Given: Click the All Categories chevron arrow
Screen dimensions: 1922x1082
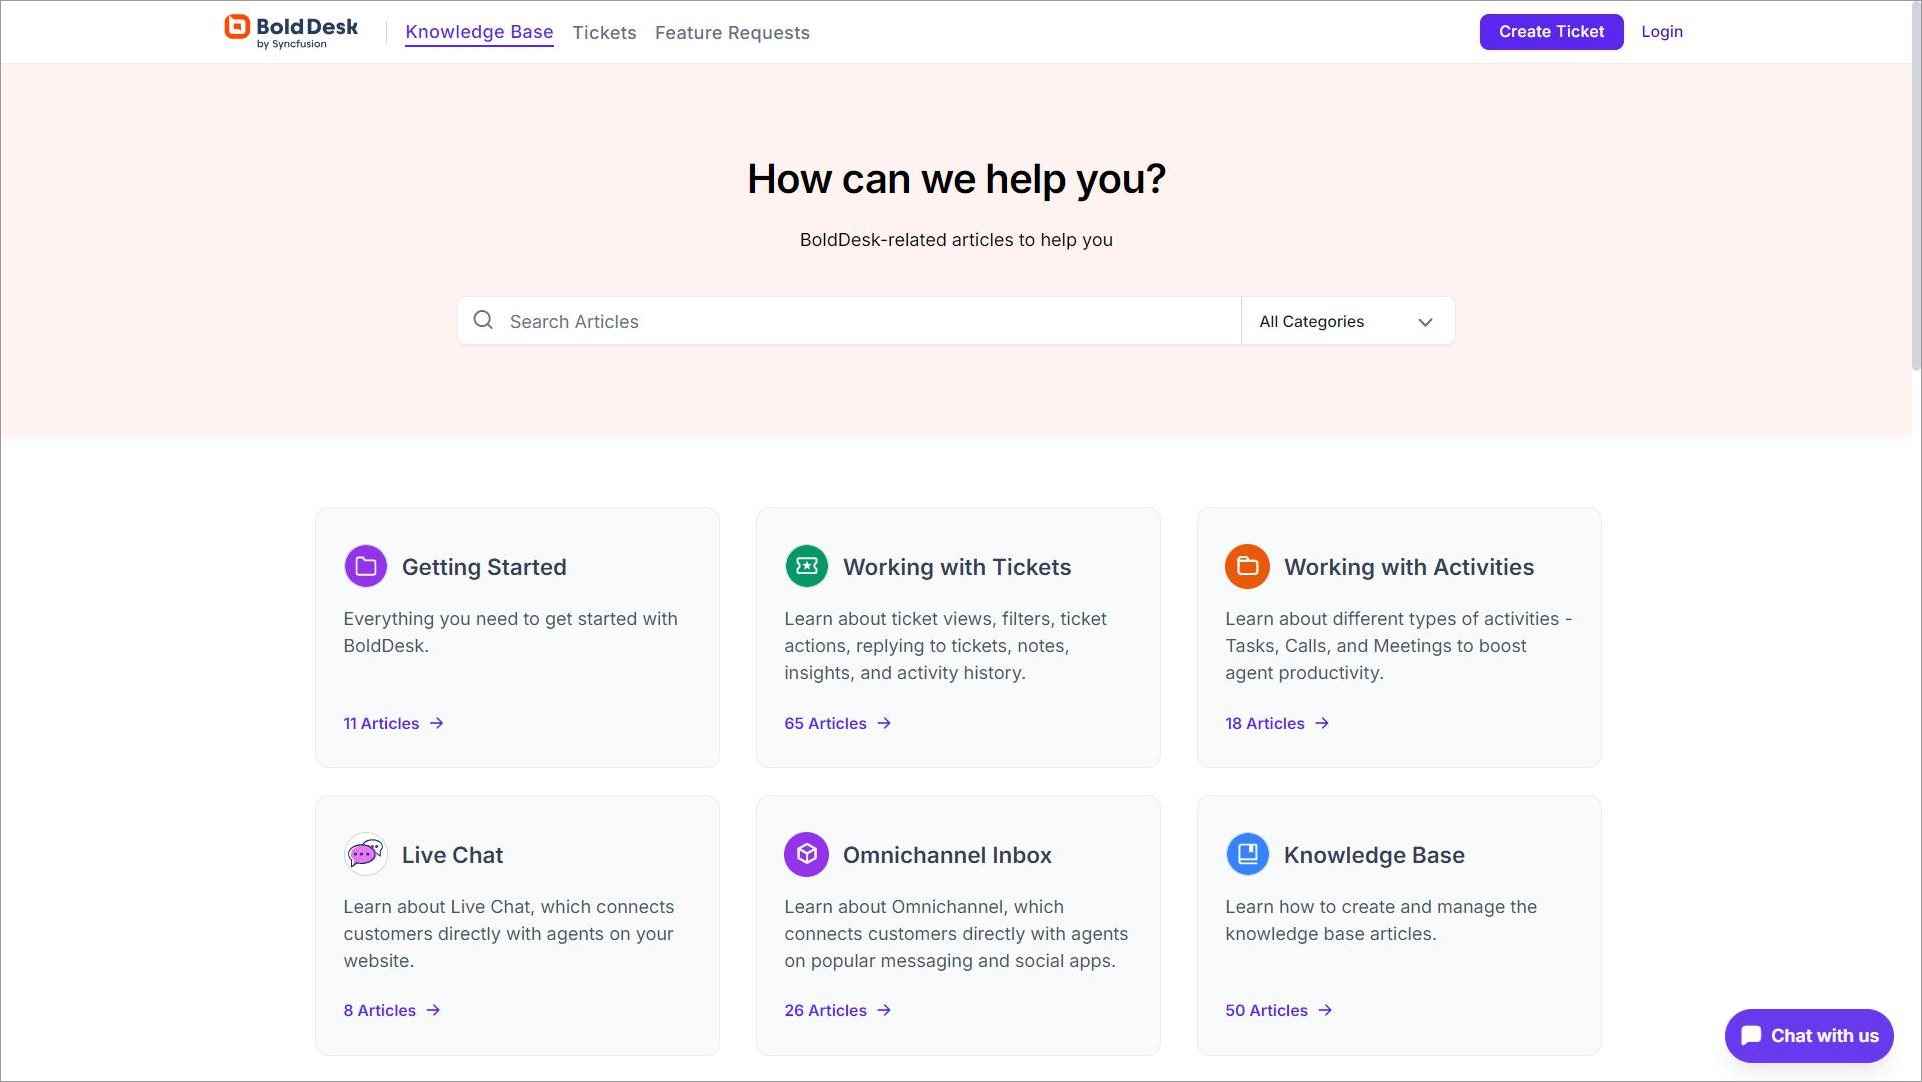Looking at the screenshot, I should tap(1425, 322).
